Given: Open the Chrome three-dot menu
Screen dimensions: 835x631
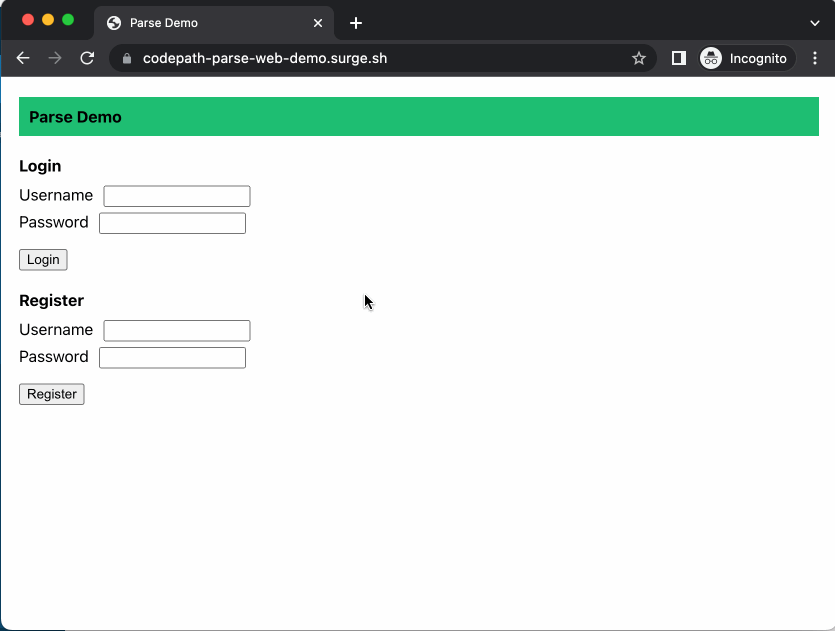Looking at the screenshot, I should 815,58.
